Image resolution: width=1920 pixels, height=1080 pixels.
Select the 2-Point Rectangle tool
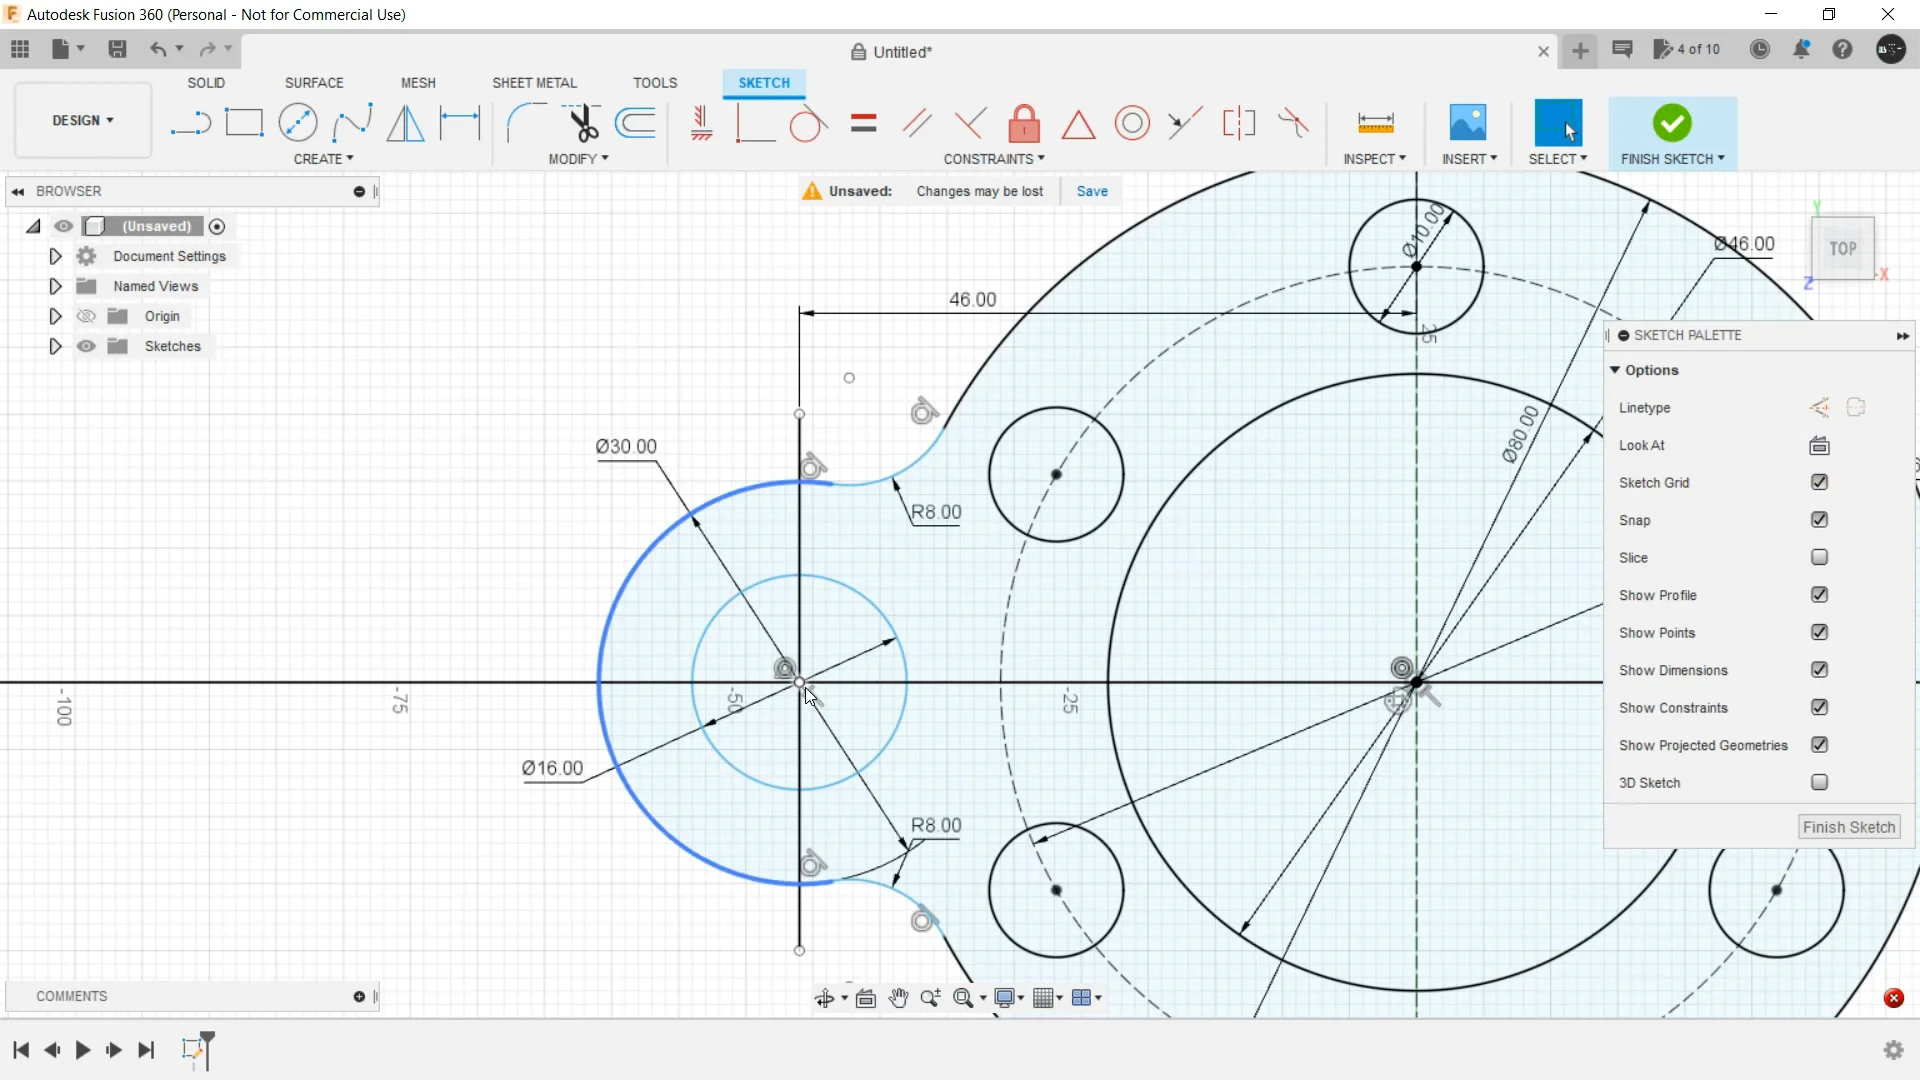244,123
